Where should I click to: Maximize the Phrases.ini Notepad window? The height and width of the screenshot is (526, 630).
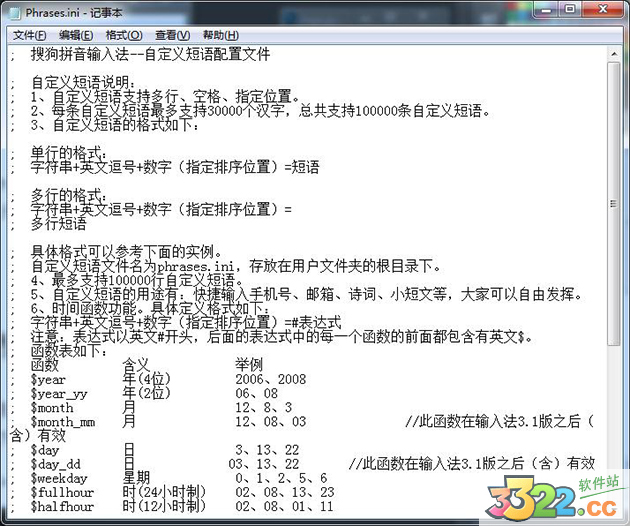pyautogui.click(x=570, y=10)
